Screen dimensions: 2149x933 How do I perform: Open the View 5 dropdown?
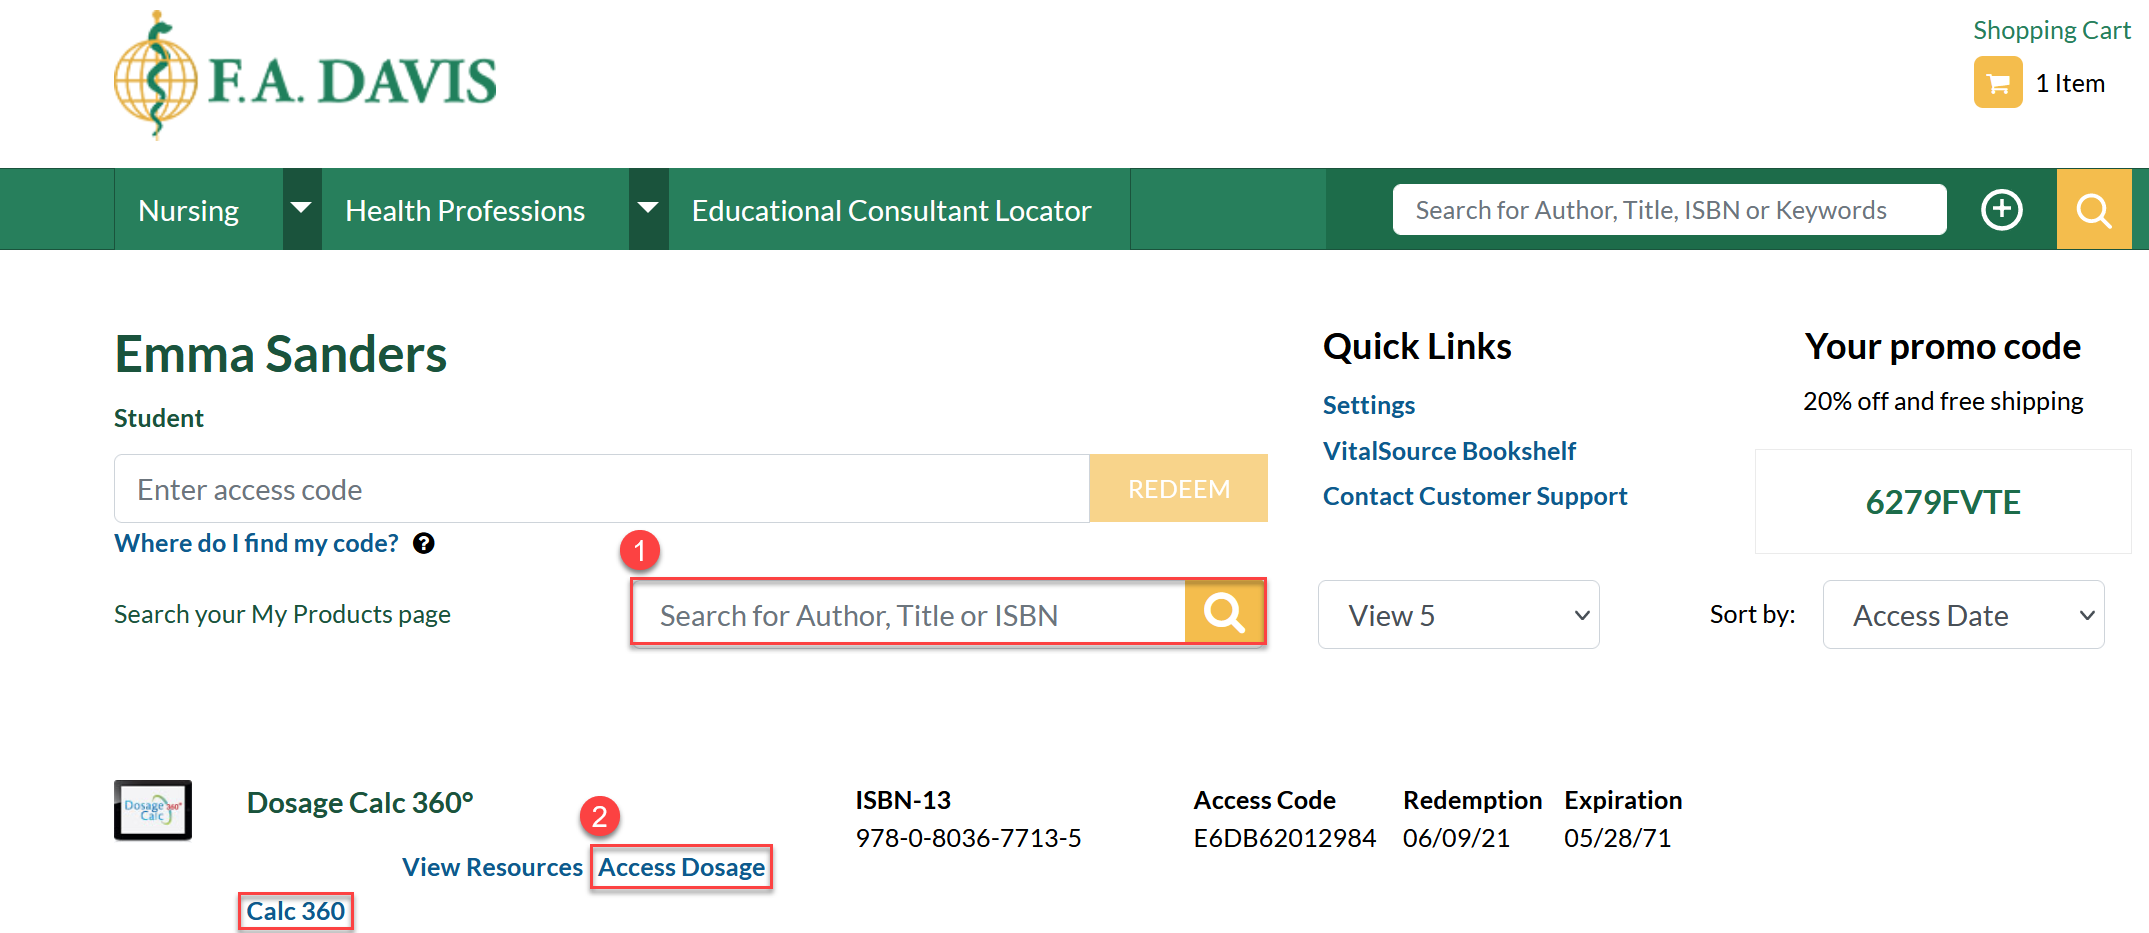pos(1458,614)
